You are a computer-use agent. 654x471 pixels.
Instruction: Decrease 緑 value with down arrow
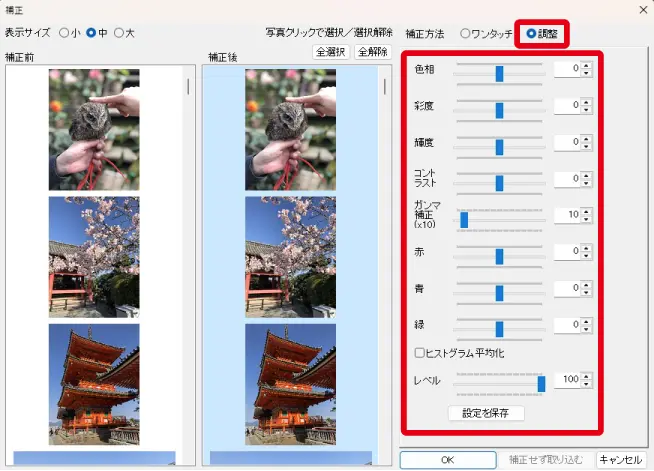coord(587,329)
